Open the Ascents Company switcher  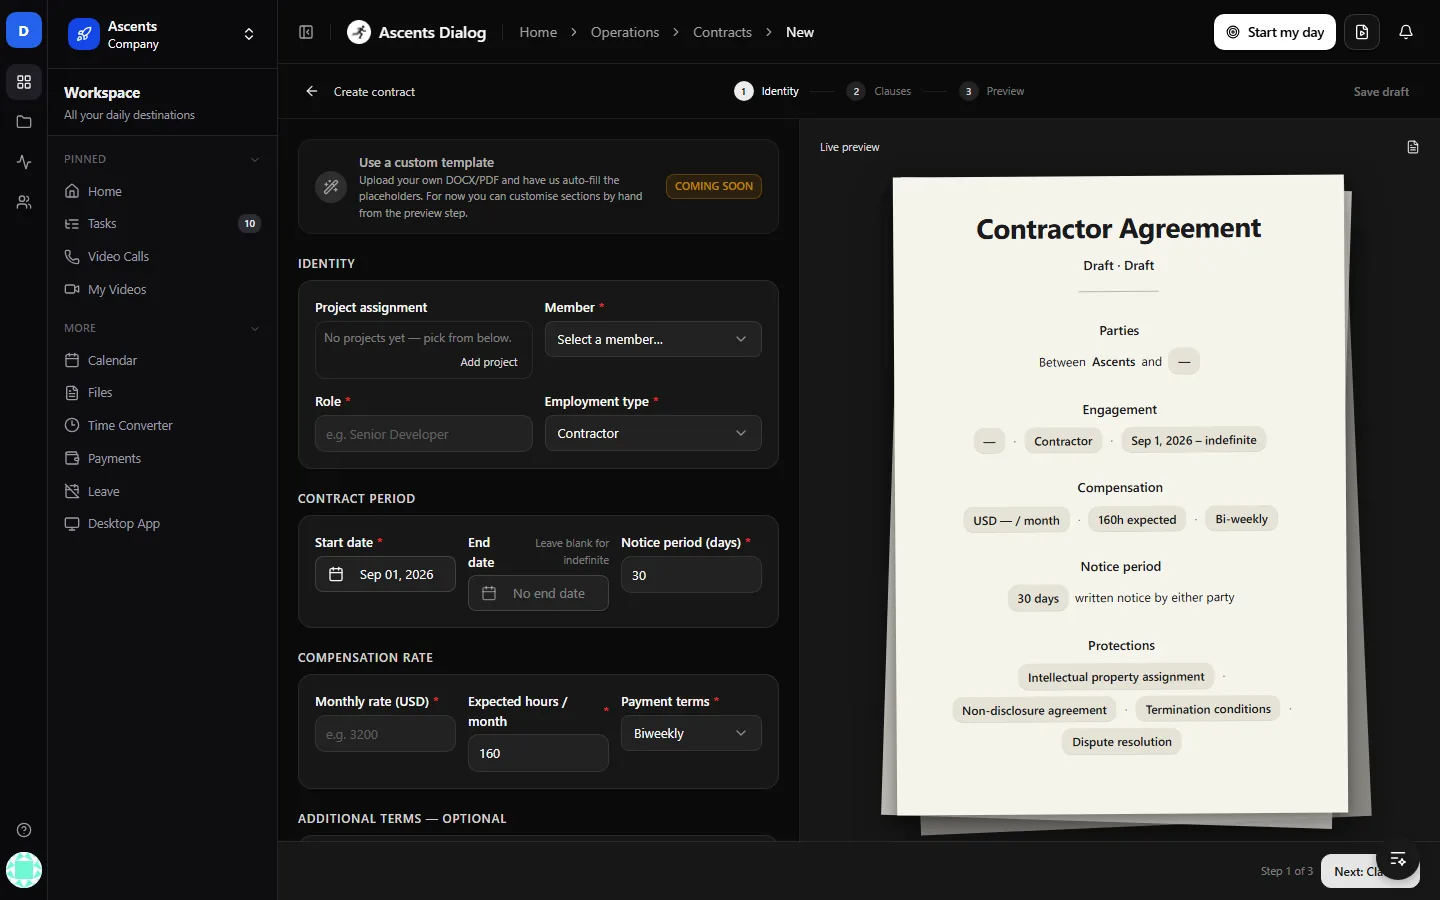pos(162,34)
